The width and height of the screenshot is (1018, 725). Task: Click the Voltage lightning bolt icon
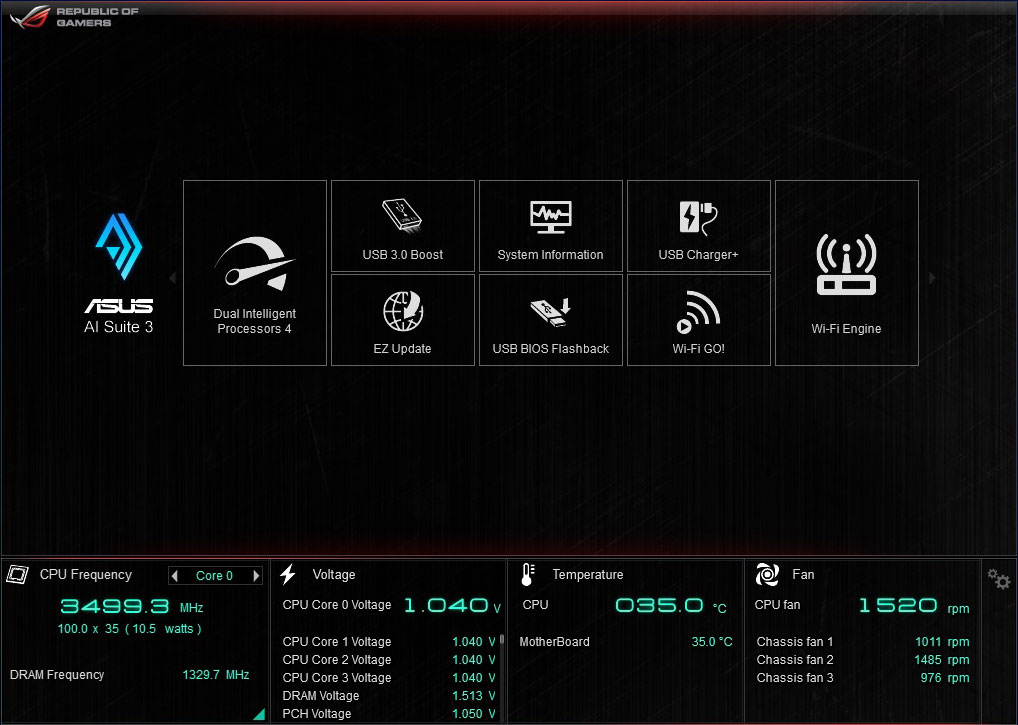pyautogui.click(x=288, y=574)
